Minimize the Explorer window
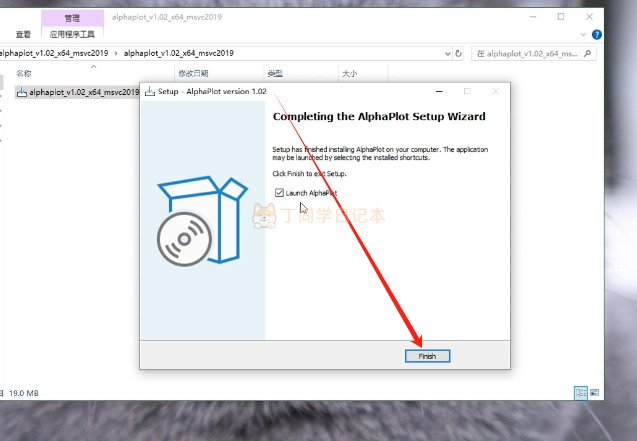Screen dimensions: 637x441 click(533, 17)
